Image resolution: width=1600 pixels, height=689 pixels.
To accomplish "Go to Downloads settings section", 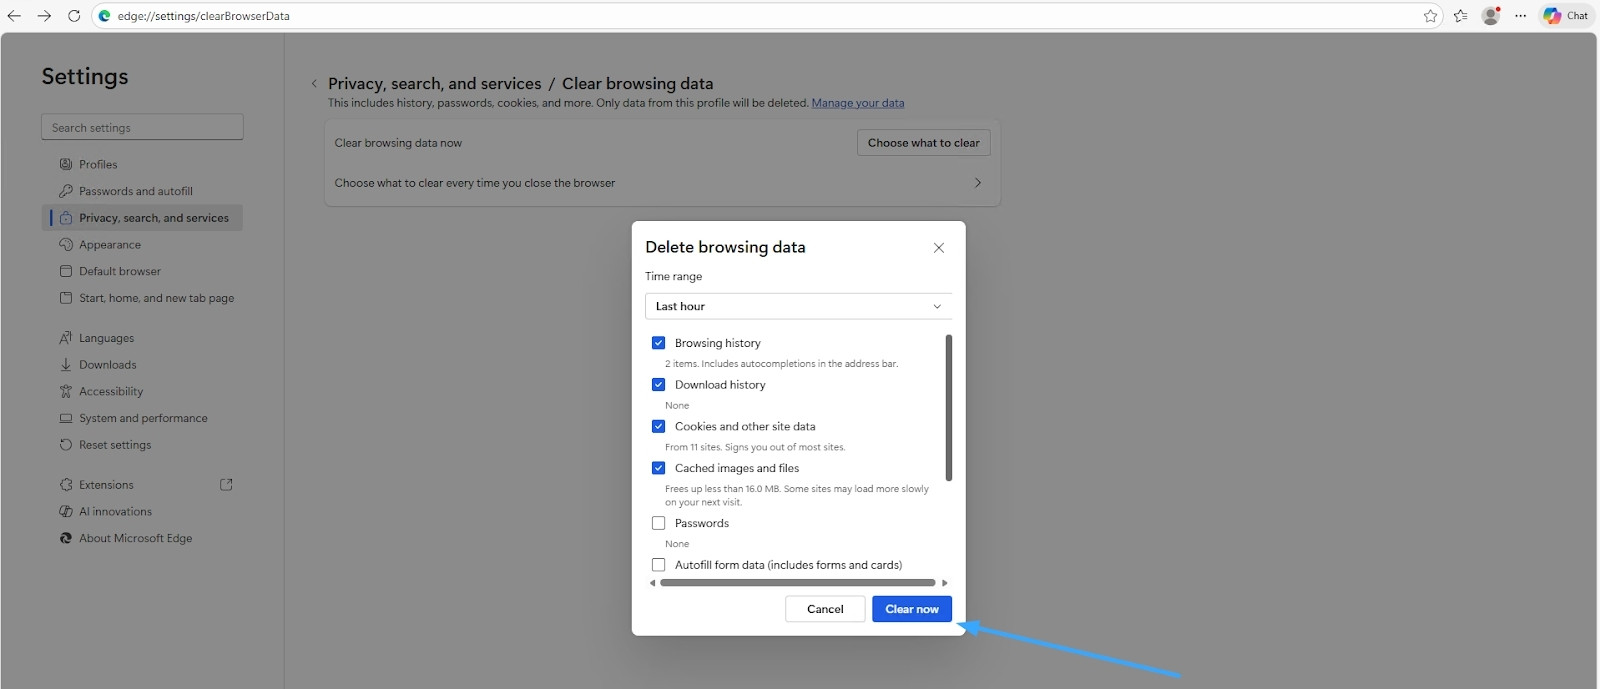I will [x=107, y=365].
